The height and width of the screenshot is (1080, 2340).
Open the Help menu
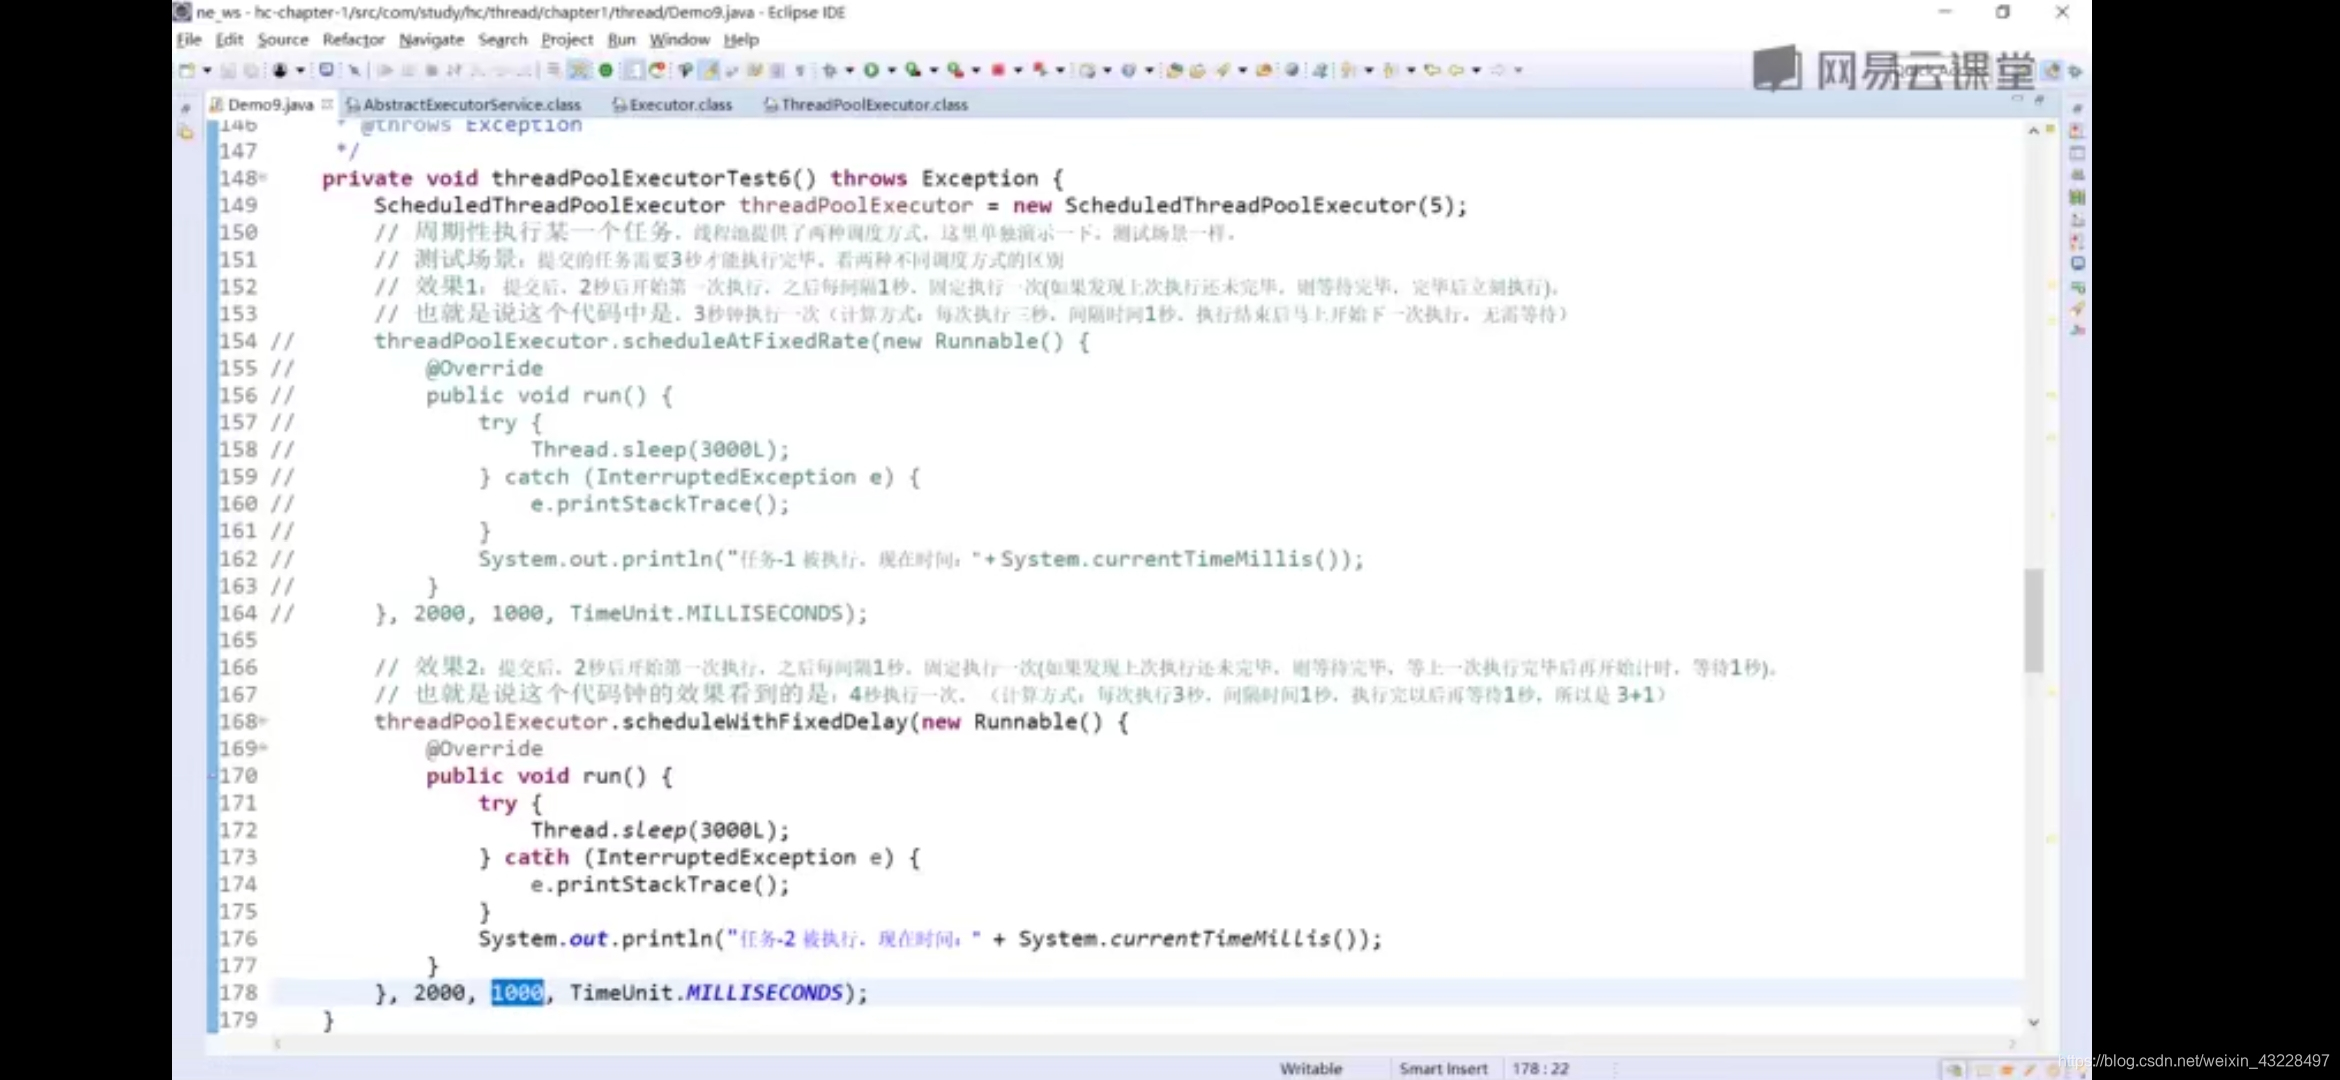coord(741,40)
